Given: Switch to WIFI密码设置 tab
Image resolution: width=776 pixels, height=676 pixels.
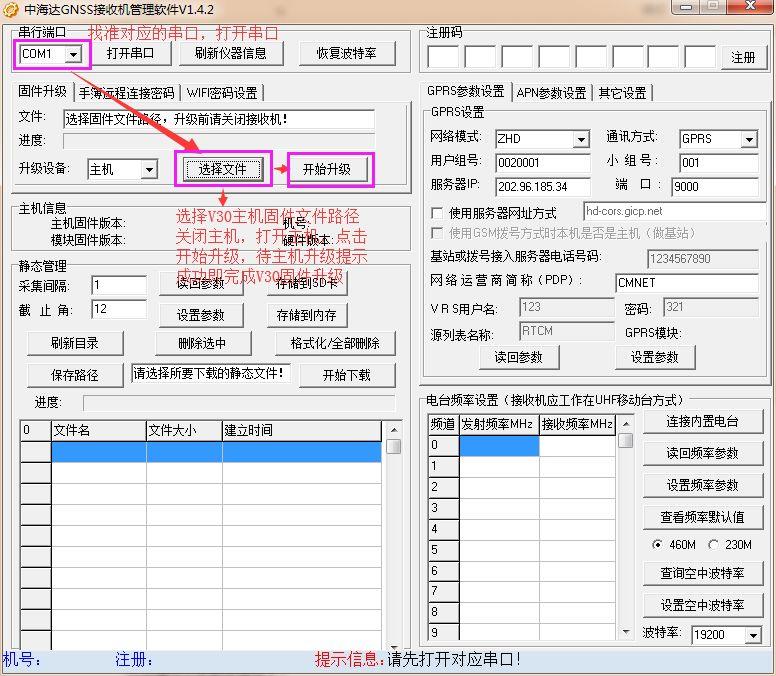Looking at the screenshot, I should pyautogui.click(x=222, y=93).
